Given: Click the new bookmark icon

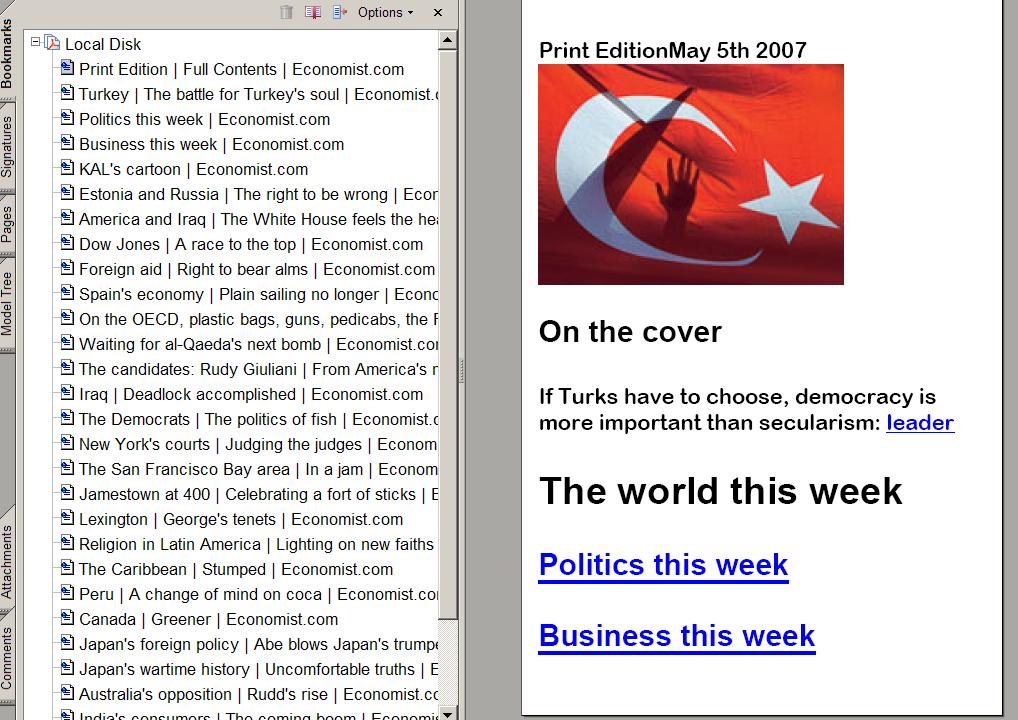Looking at the screenshot, I should click(313, 12).
